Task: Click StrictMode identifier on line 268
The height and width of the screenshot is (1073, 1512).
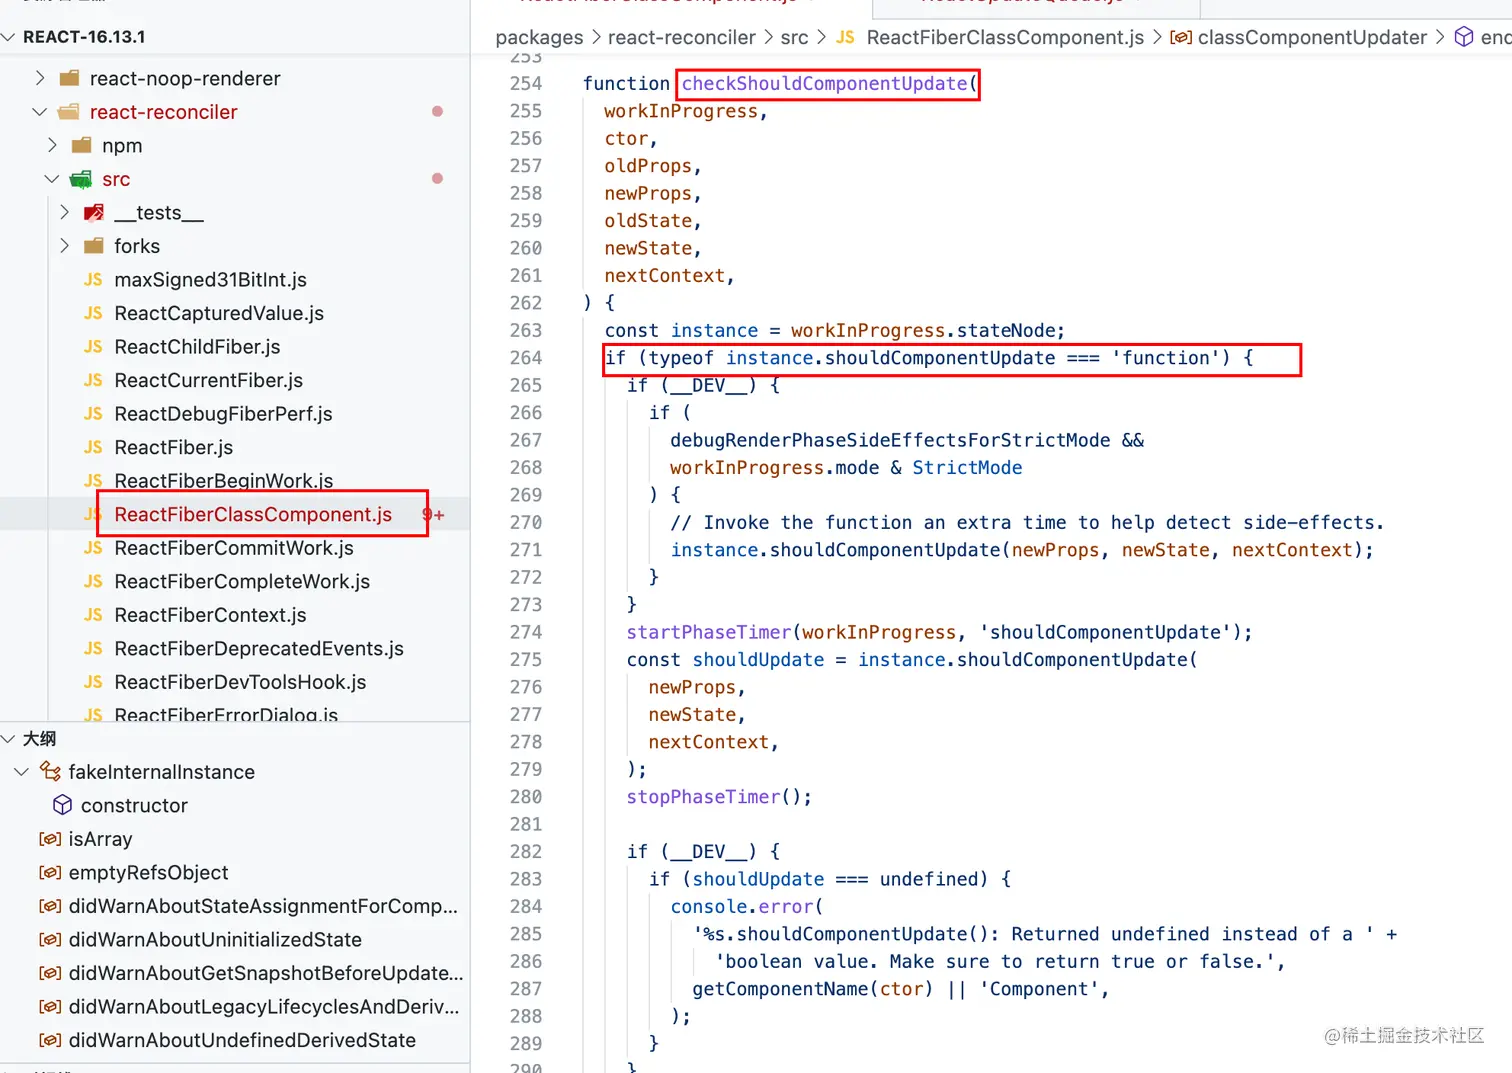Action: (x=967, y=468)
